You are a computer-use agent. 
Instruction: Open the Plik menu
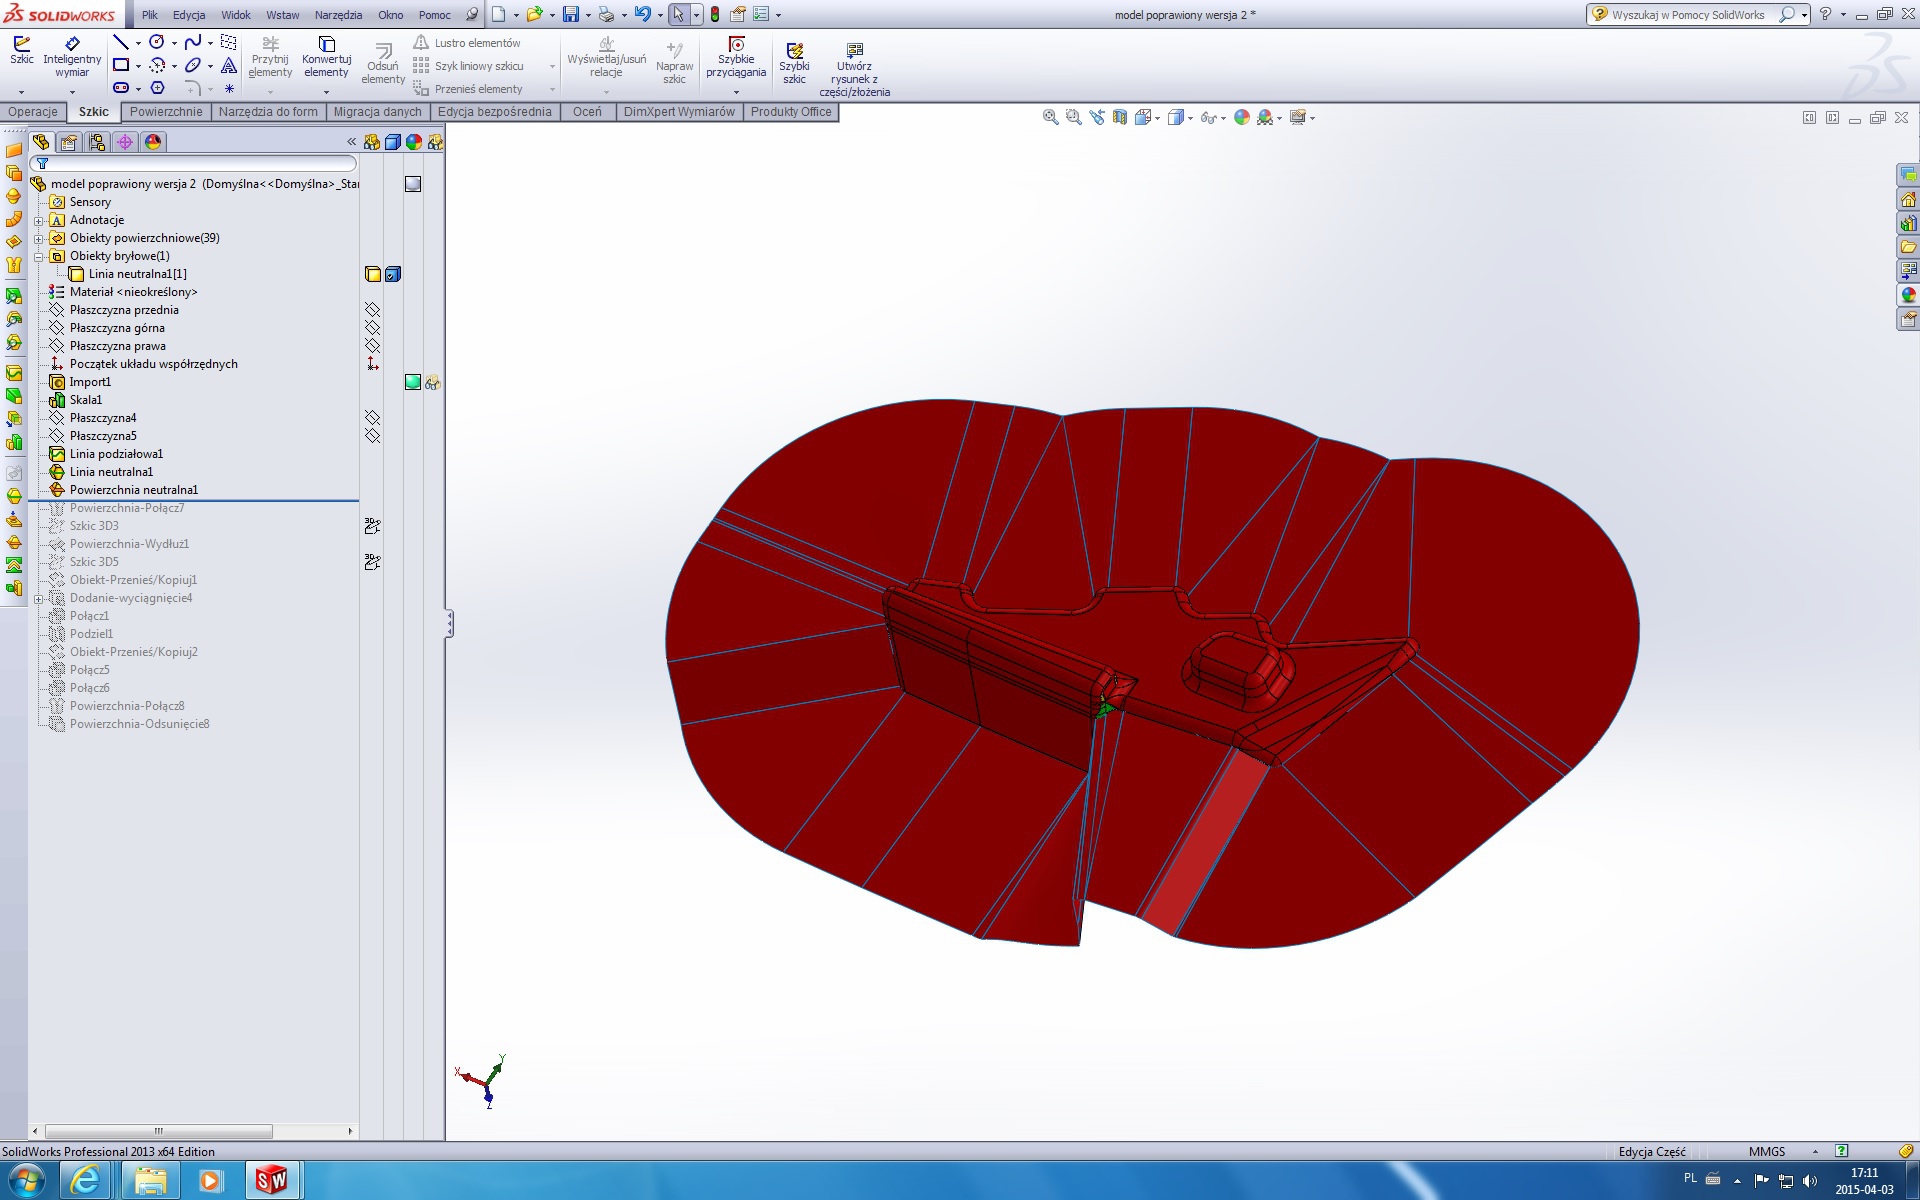[149, 15]
